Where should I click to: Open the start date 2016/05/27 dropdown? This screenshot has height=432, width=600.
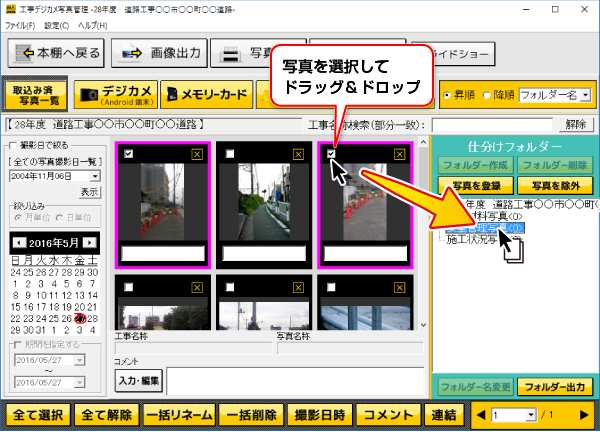(80, 360)
